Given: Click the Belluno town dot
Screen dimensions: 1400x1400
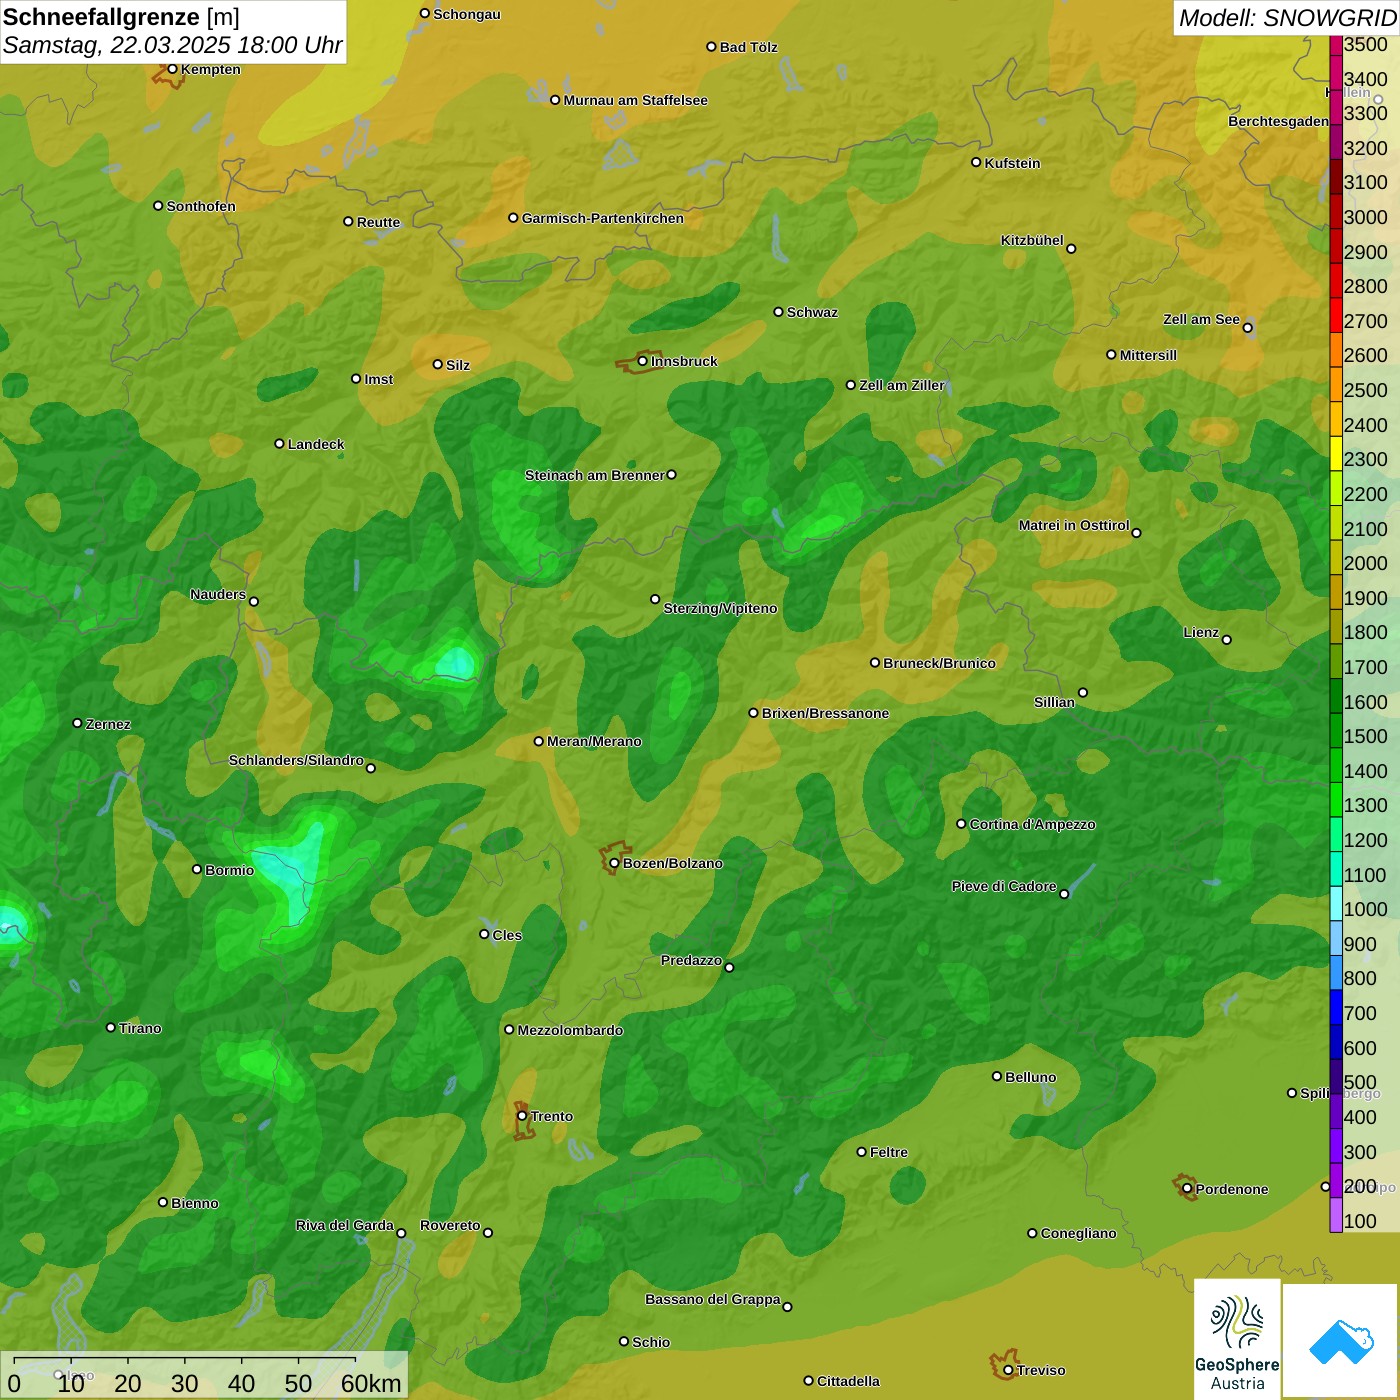Looking at the screenshot, I should tap(997, 1076).
